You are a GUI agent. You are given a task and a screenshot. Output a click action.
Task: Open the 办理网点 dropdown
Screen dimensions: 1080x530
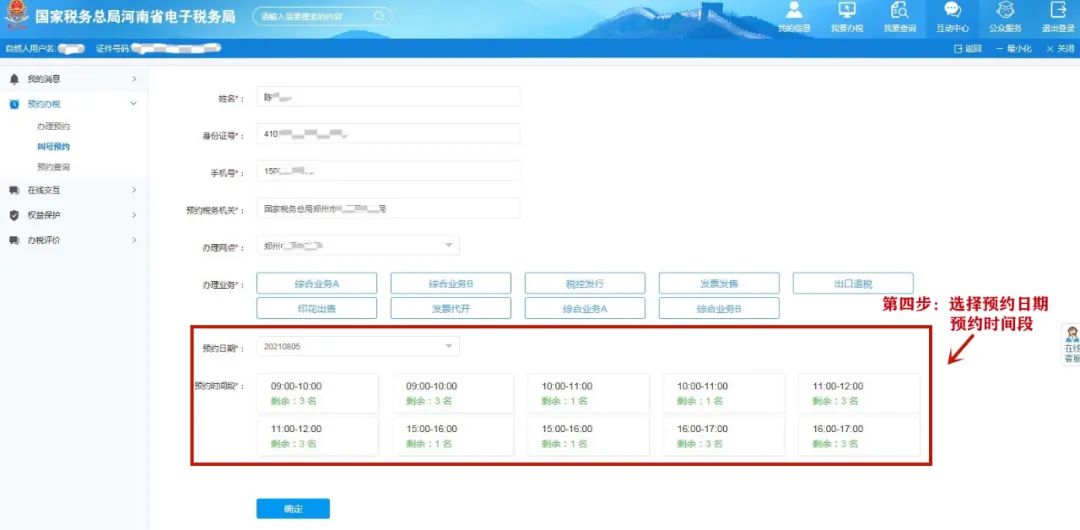(x=358, y=245)
